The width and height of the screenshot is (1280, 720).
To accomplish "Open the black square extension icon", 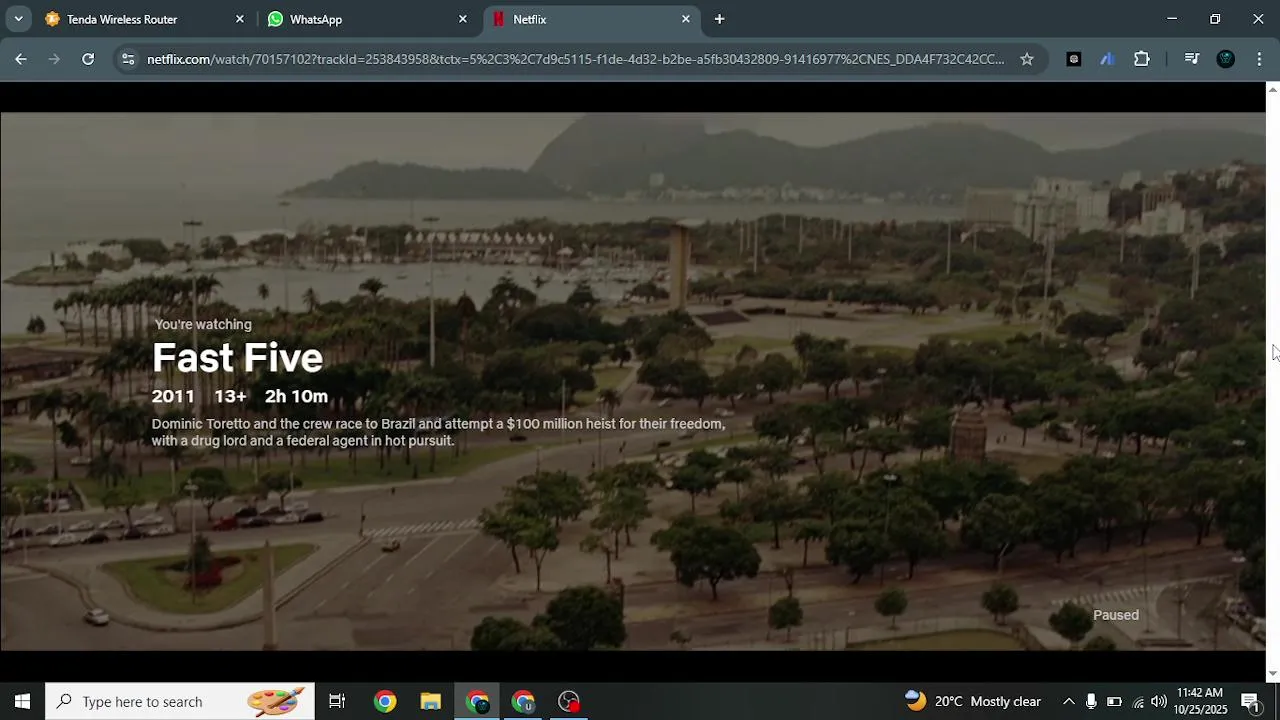I will [x=1074, y=59].
